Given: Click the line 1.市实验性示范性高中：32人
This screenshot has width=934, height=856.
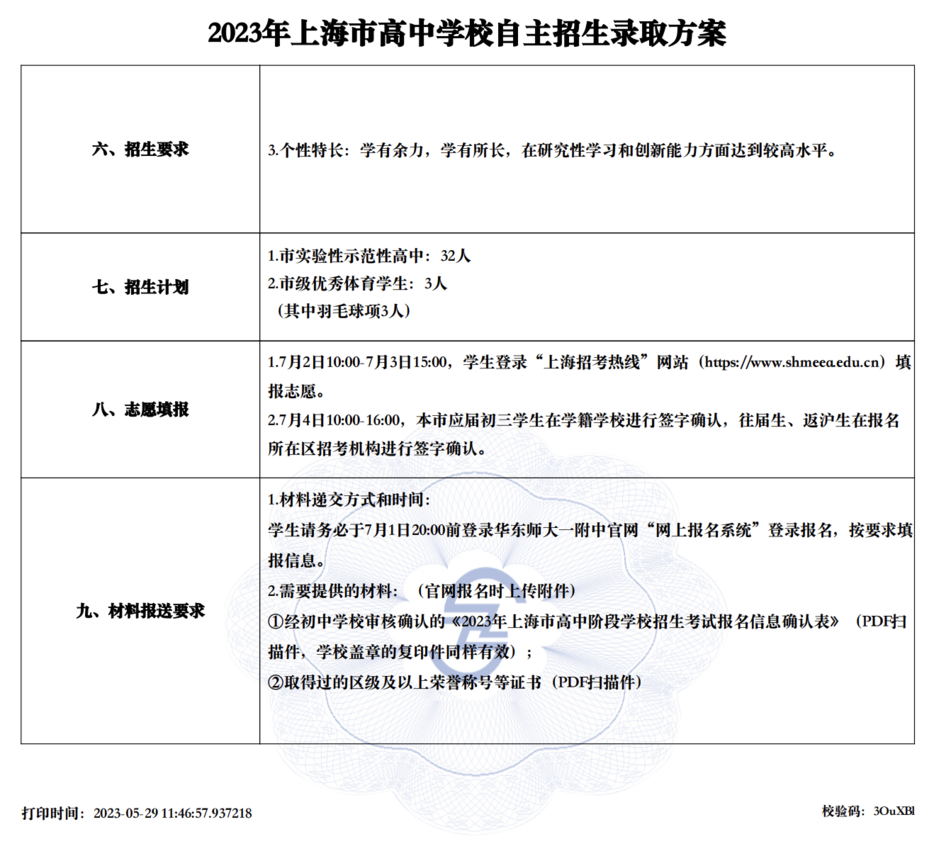Looking at the screenshot, I should pos(369,256).
